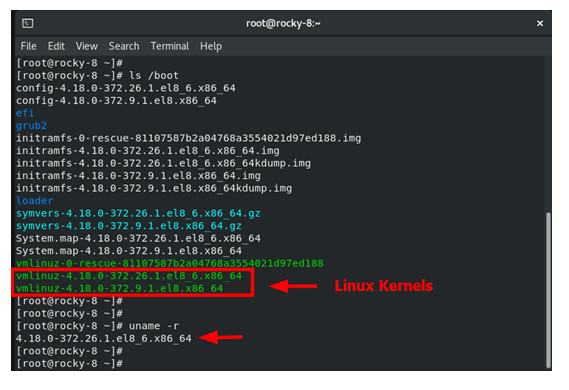Click symvers-4.18.0-372.9.1.el8.x86_64.gz
The width and height of the screenshot is (569, 390).
click(129, 226)
